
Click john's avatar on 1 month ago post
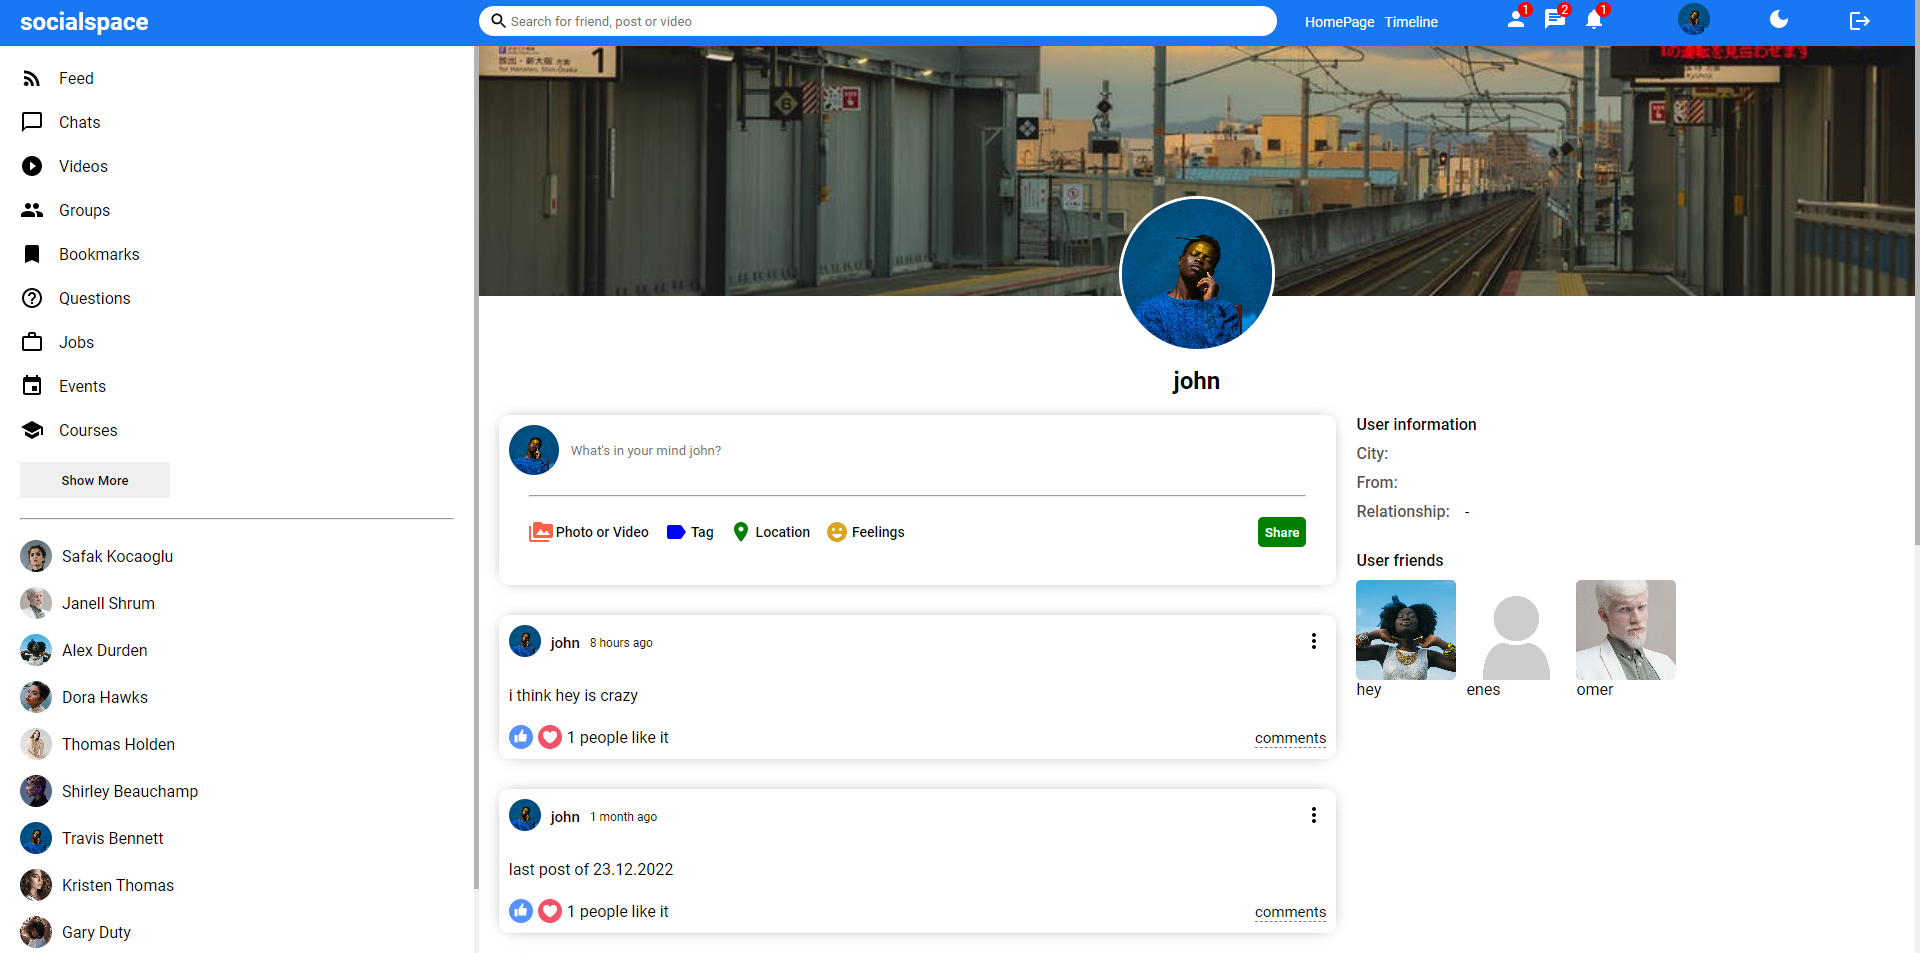(x=525, y=815)
